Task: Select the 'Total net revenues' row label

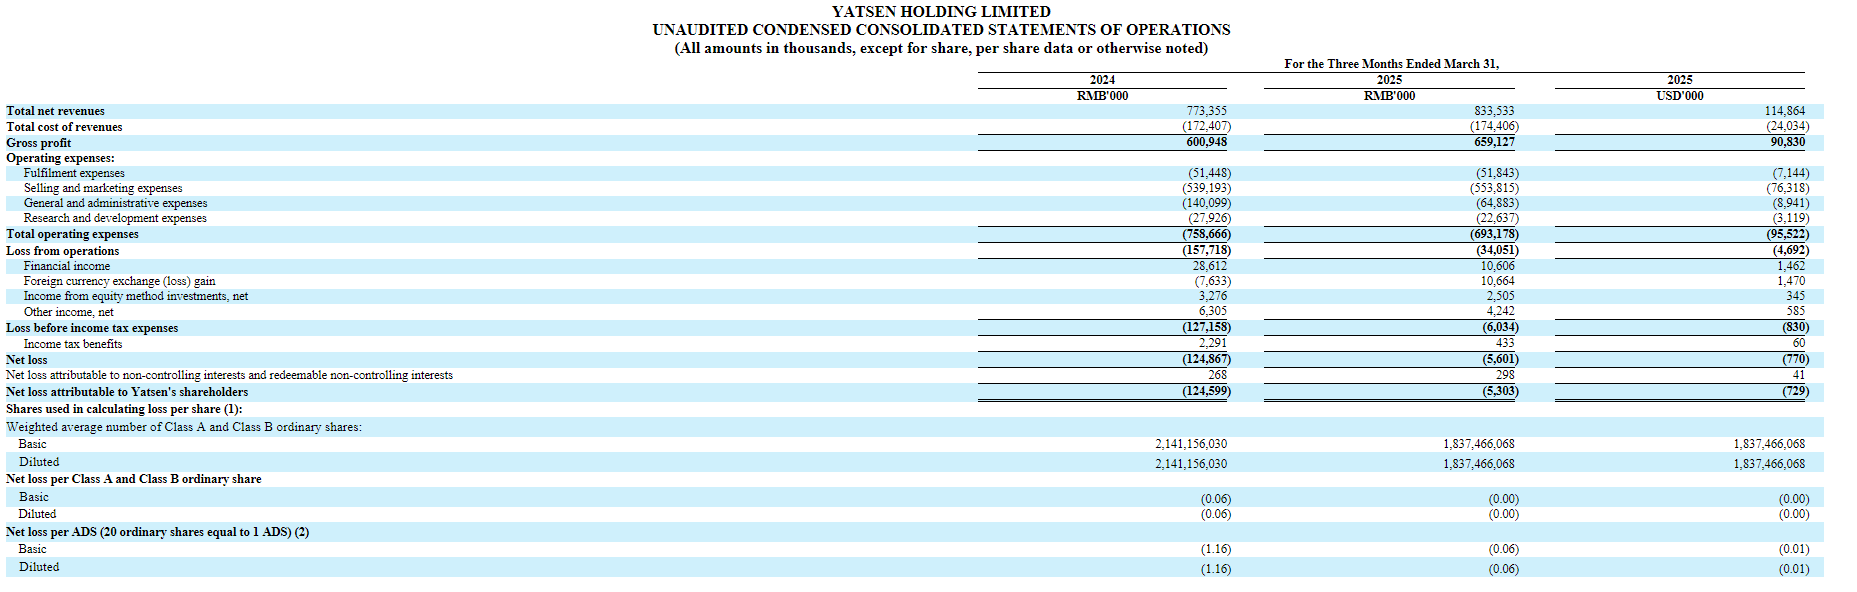Action: (55, 111)
